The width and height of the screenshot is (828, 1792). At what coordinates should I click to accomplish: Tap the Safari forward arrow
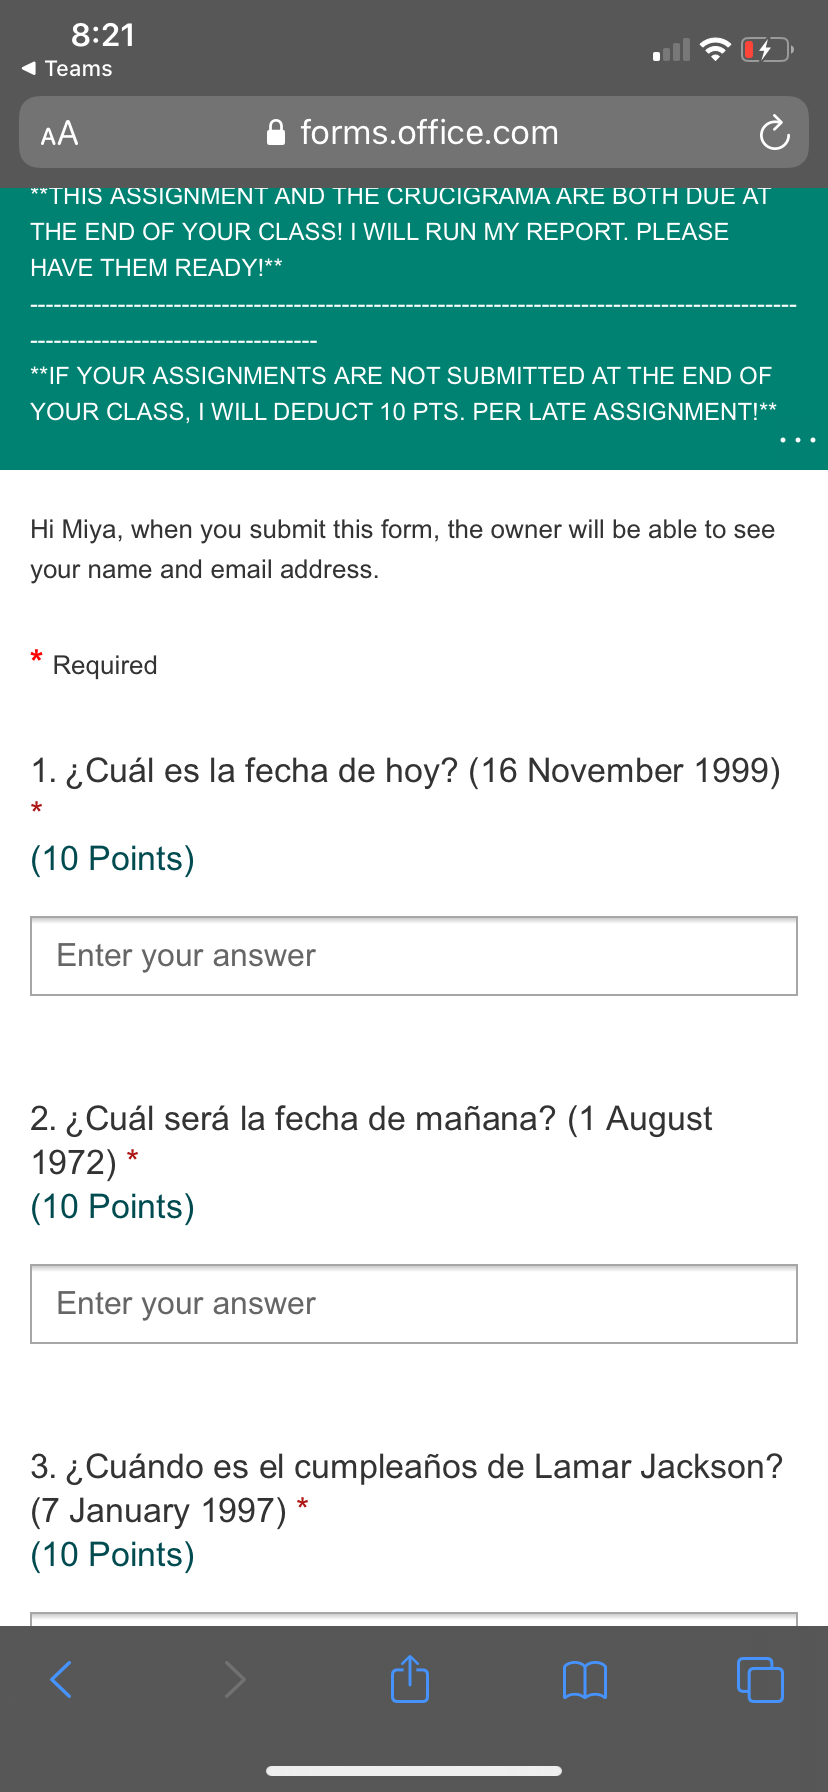pos(234,1679)
